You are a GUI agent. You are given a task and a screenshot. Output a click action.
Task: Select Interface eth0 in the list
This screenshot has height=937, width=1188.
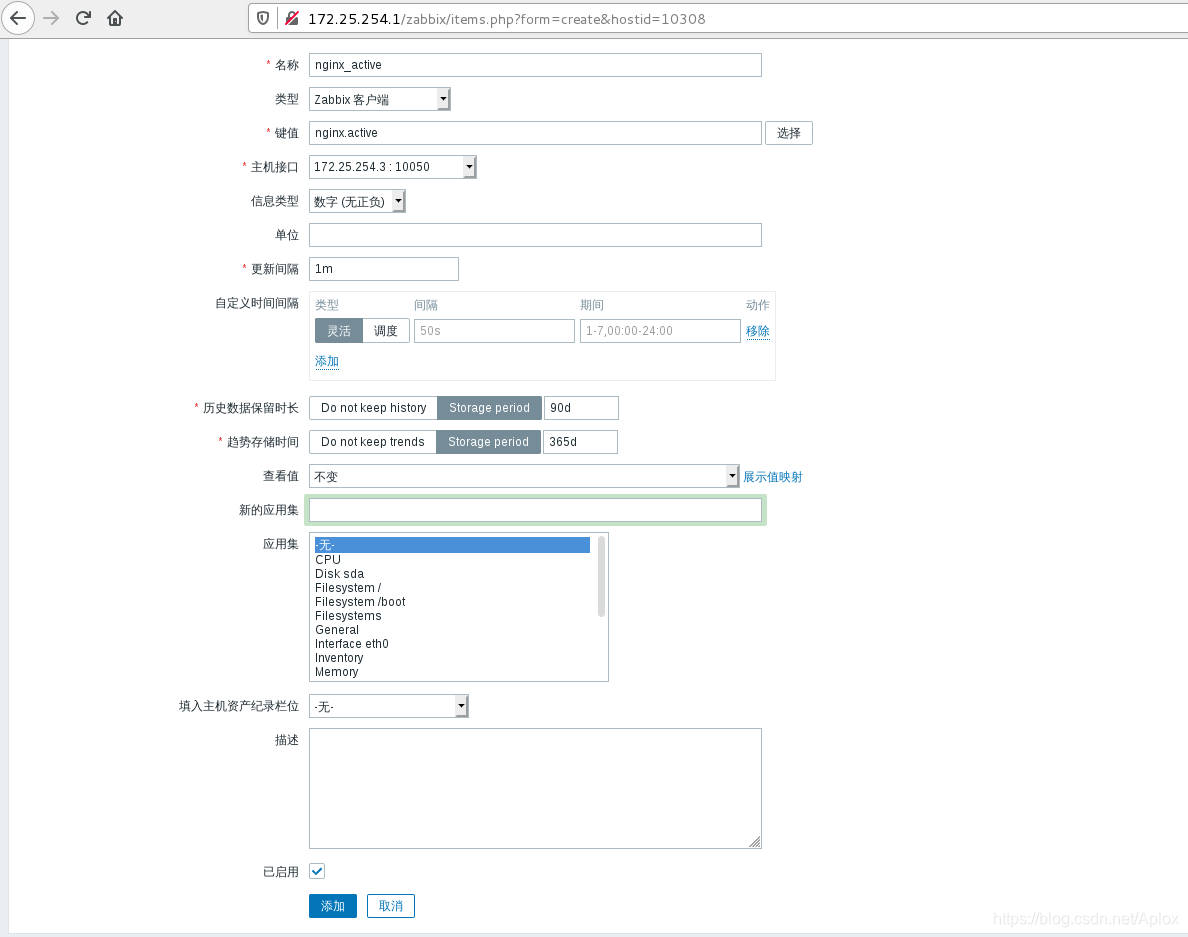click(x=452, y=644)
